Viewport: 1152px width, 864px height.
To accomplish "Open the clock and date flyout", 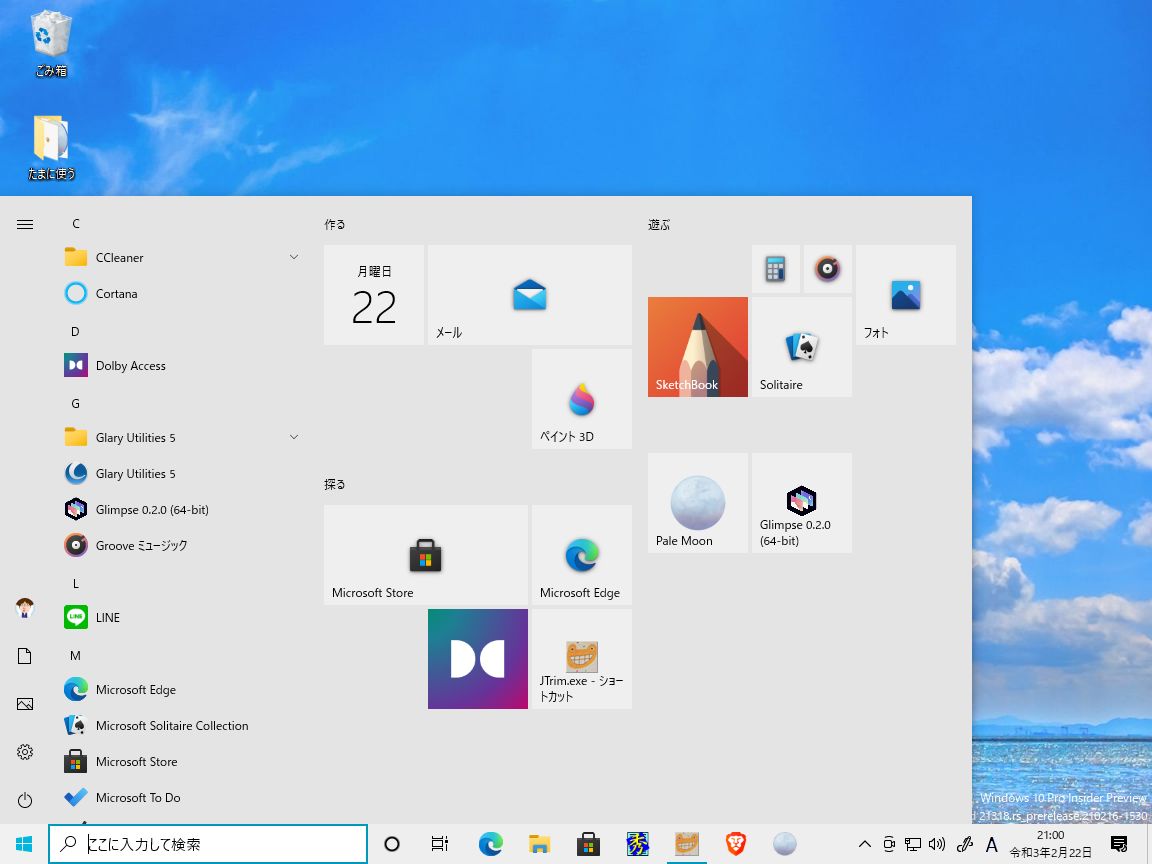I will coord(1051,844).
